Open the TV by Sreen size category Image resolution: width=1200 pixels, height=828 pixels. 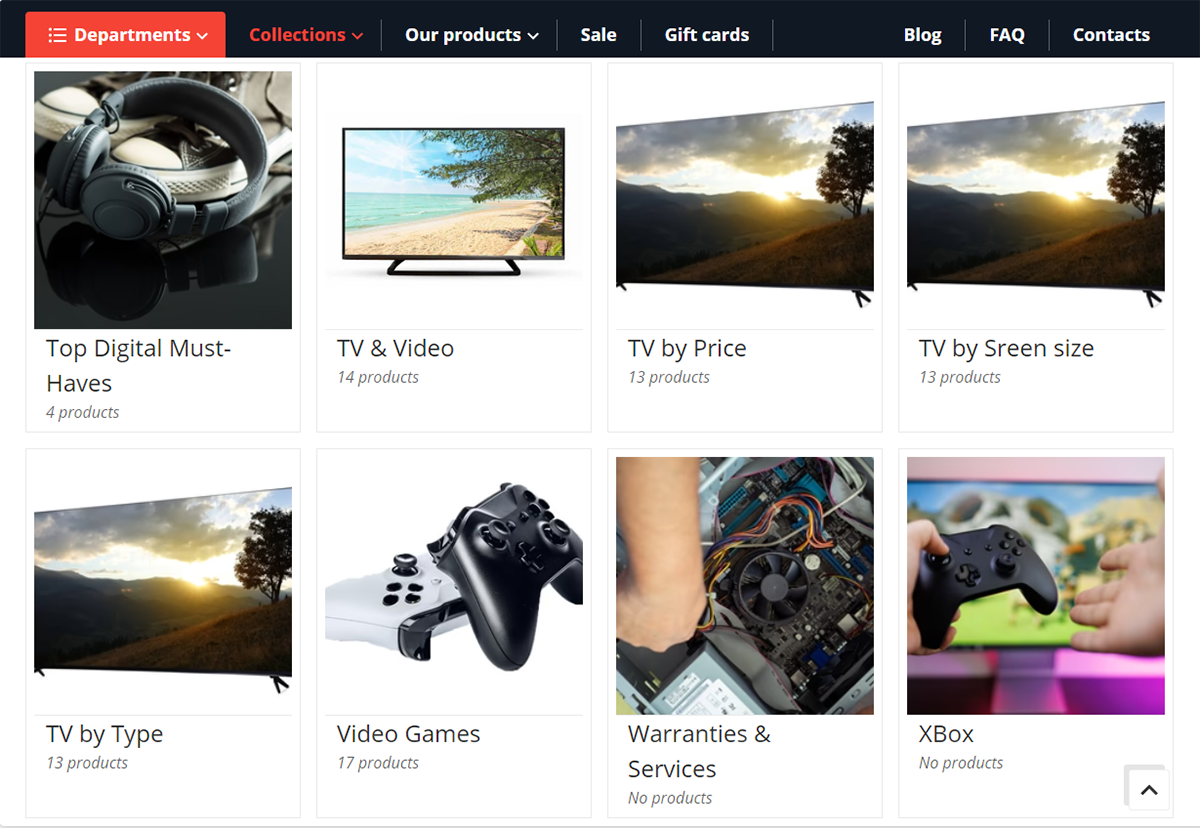point(1006,348)
